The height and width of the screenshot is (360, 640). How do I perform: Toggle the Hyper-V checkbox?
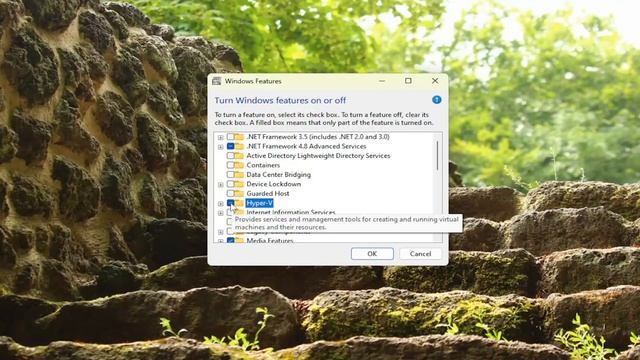[x=230, y=203]
